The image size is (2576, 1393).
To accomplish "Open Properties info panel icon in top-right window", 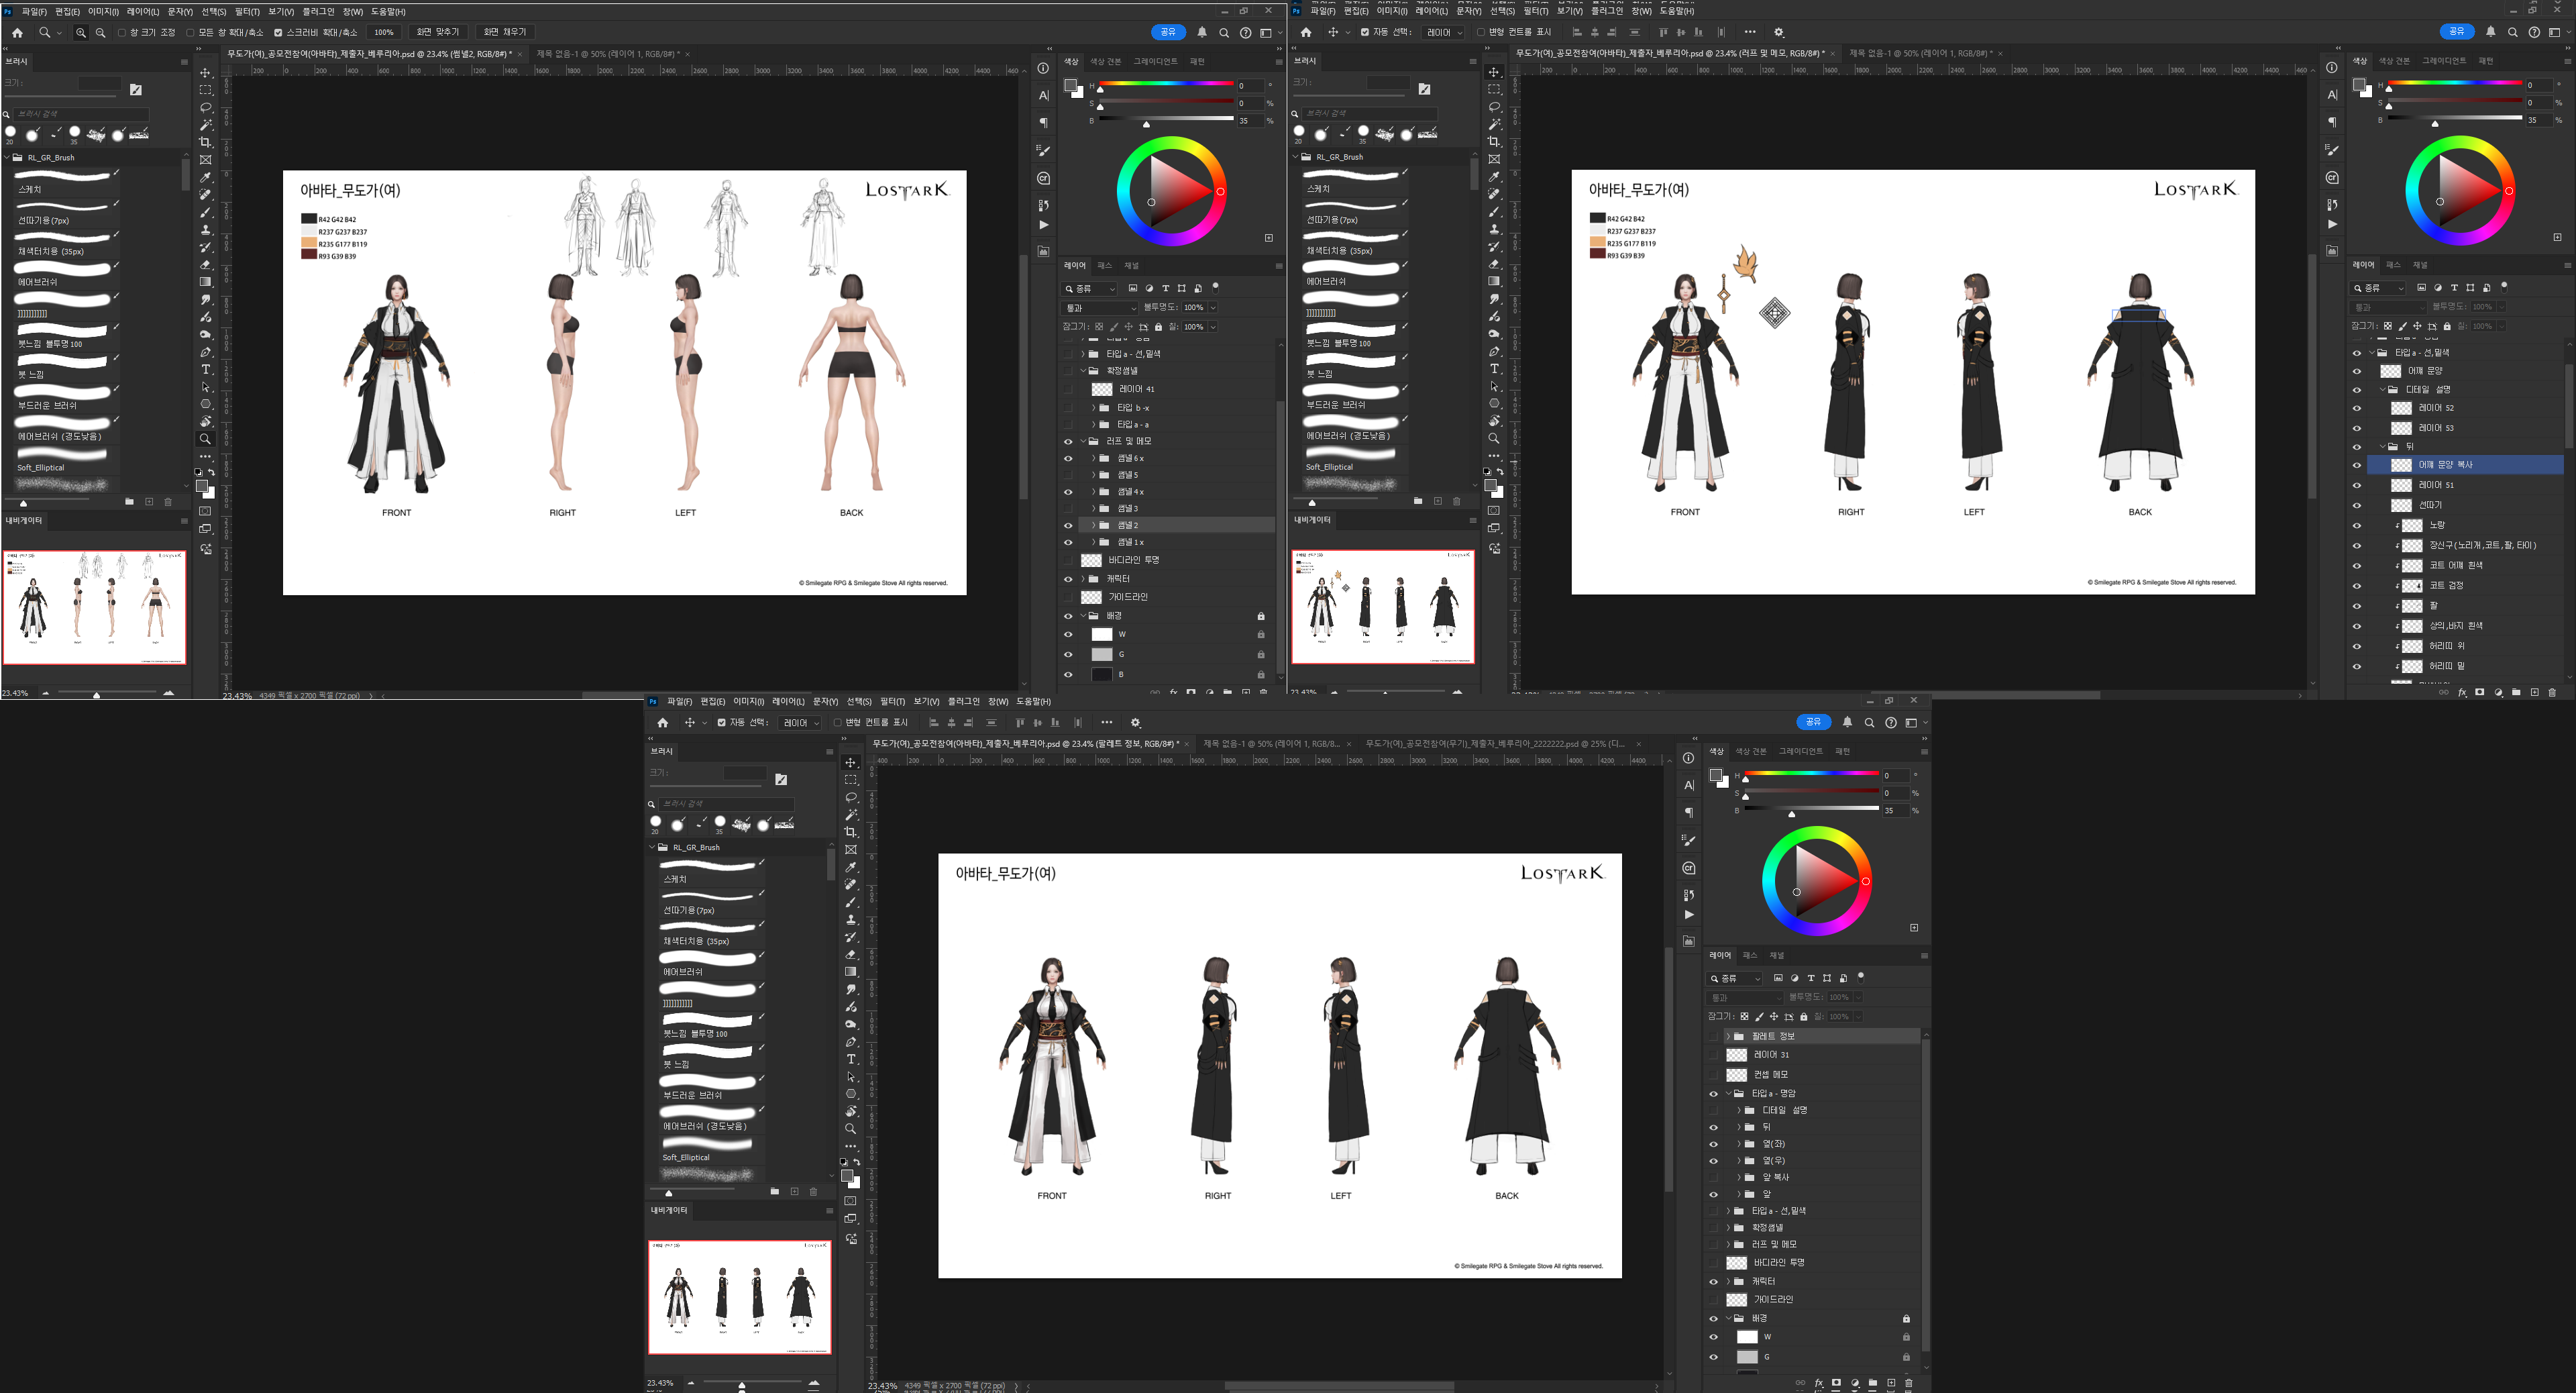I will 2332,68.
